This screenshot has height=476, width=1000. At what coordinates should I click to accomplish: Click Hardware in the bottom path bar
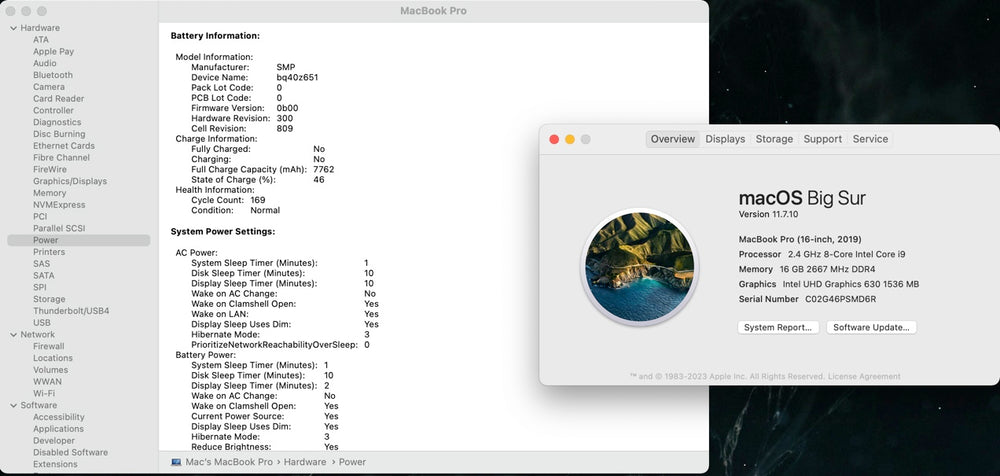point(305,462)
